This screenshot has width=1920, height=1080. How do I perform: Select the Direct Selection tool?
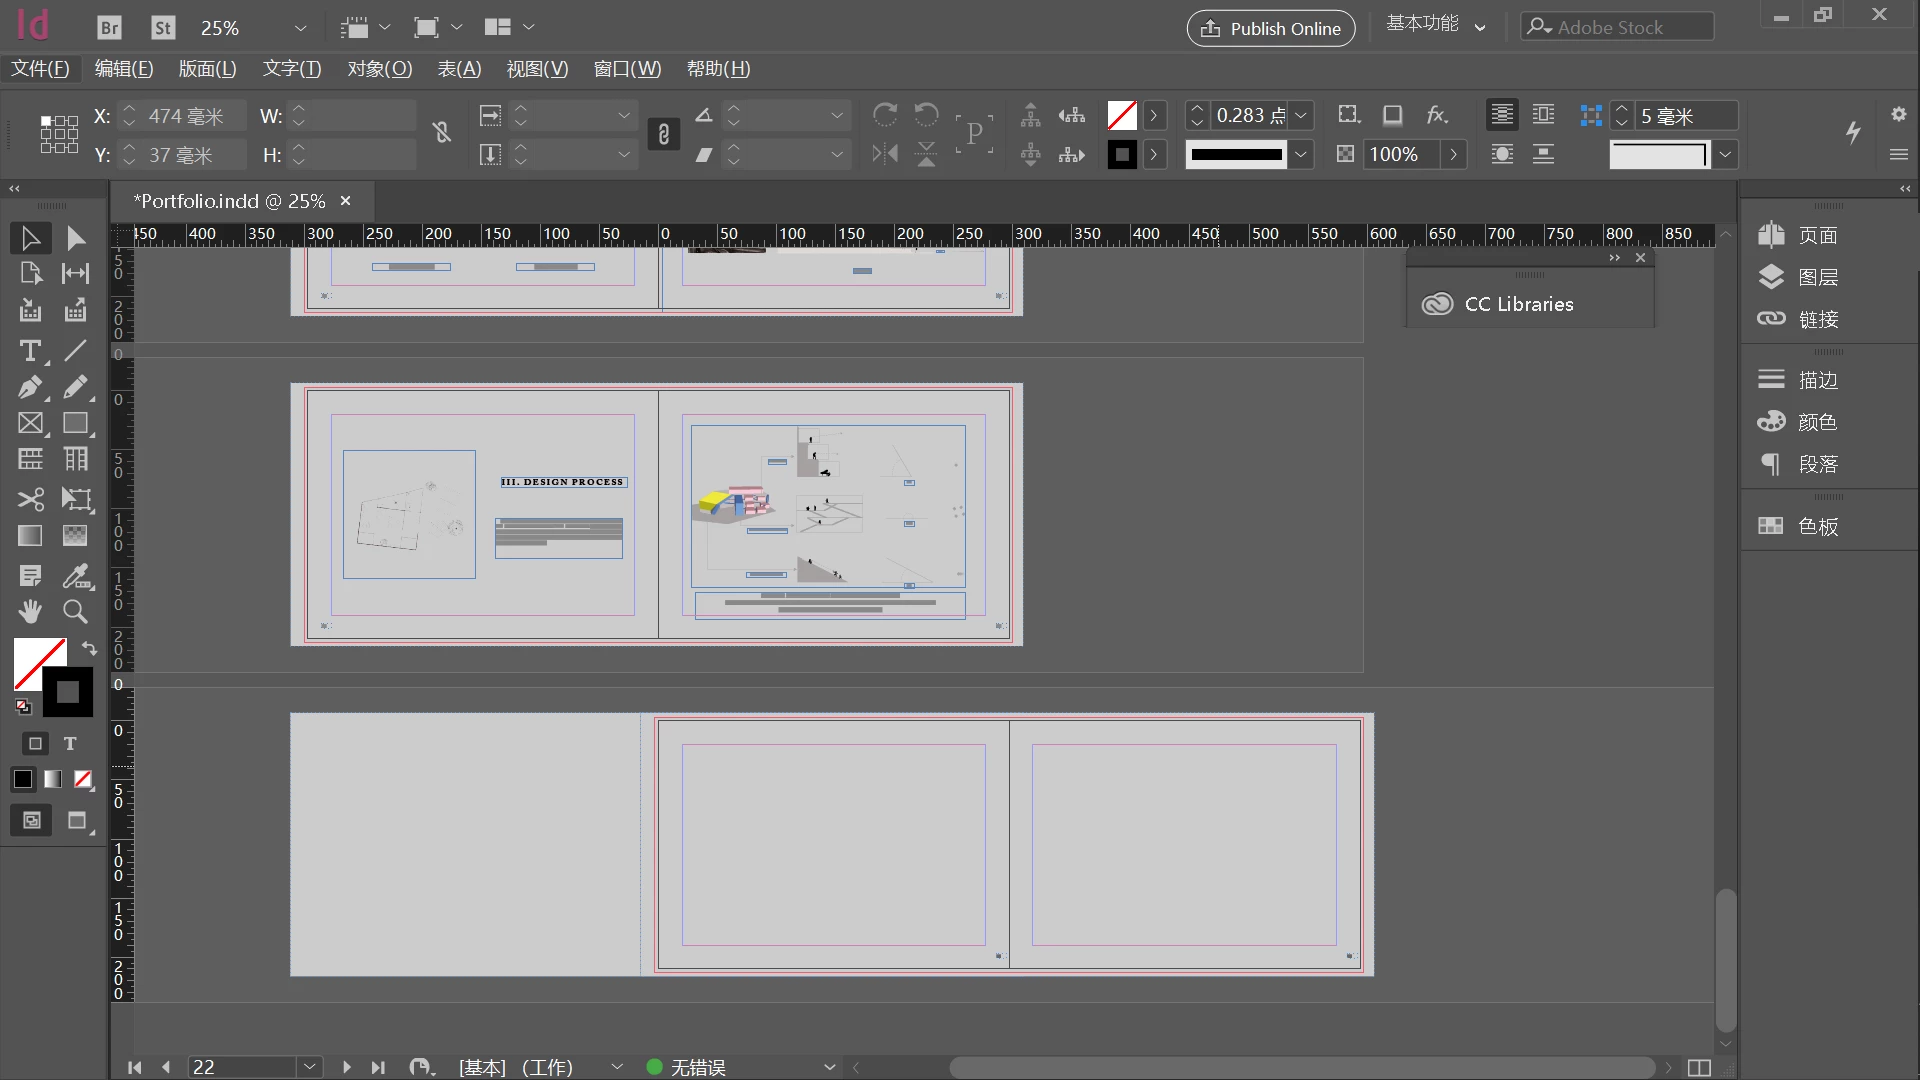pyautogui.click(x=76, y=238)
